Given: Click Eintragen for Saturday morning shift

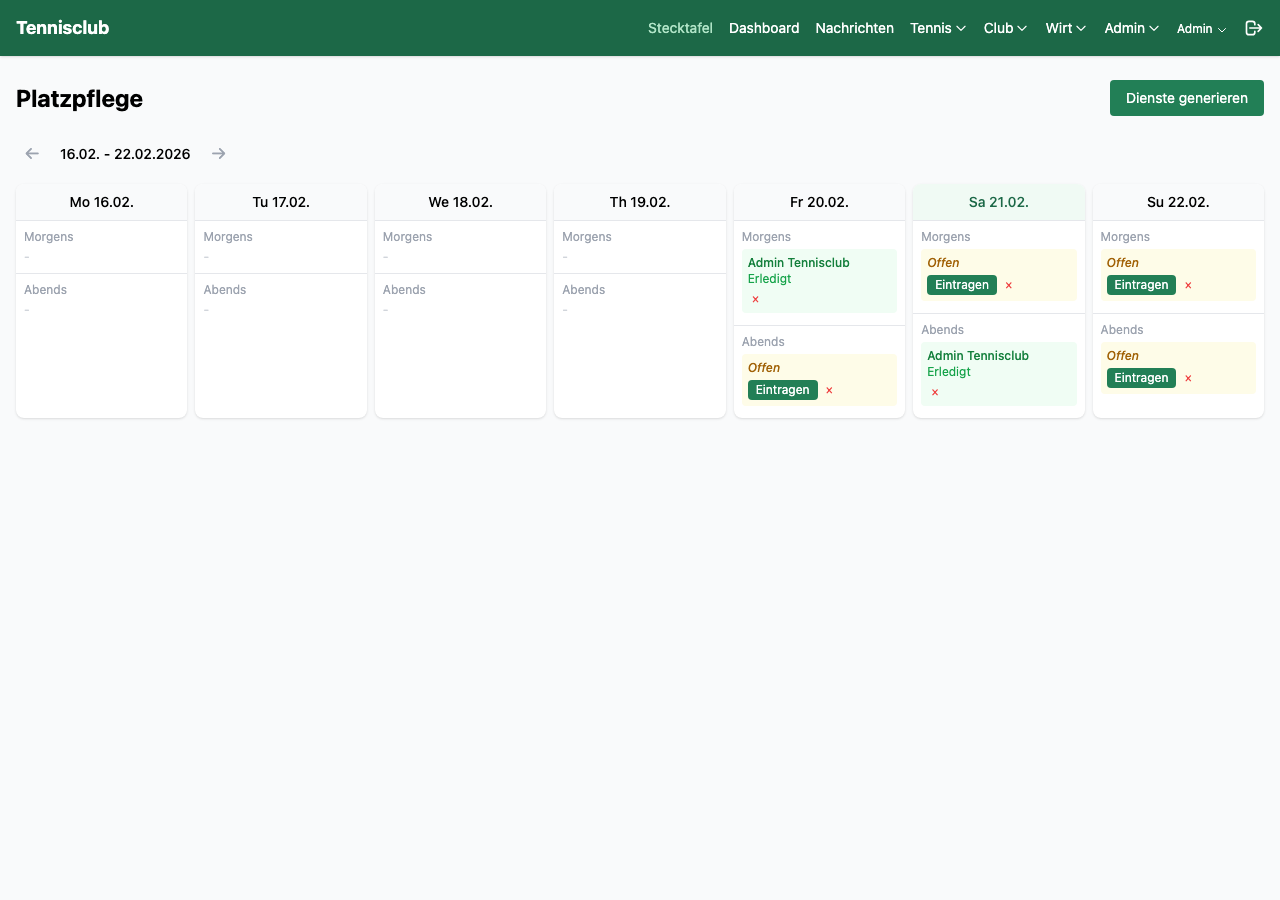Looking at the screenshot, I should [x=961, y=285].
